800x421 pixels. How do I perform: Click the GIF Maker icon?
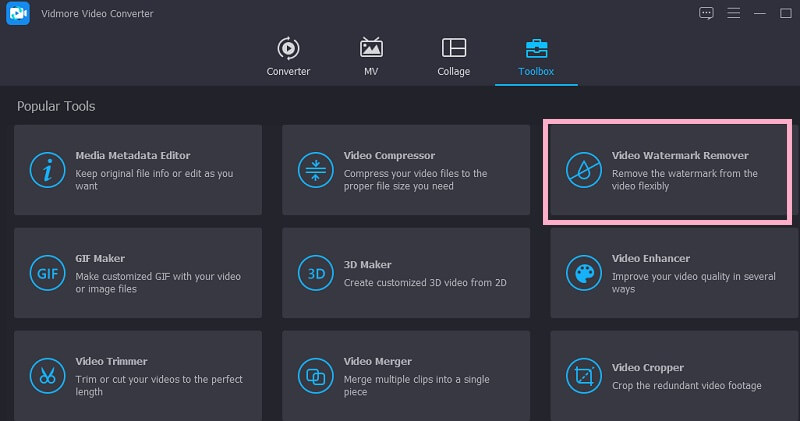[x=46, y=273]
